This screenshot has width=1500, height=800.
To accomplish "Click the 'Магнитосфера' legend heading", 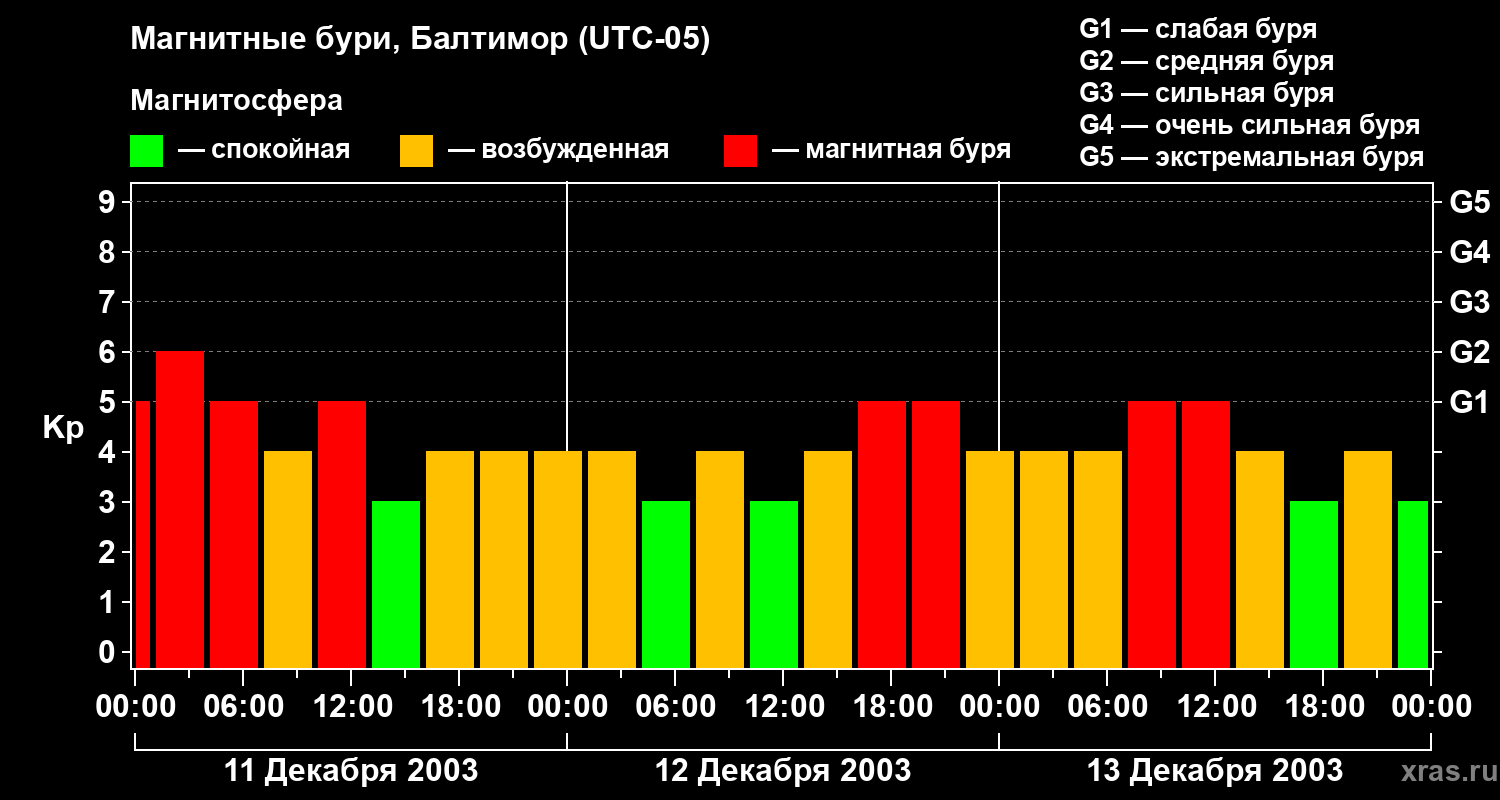I will point(236,101).
